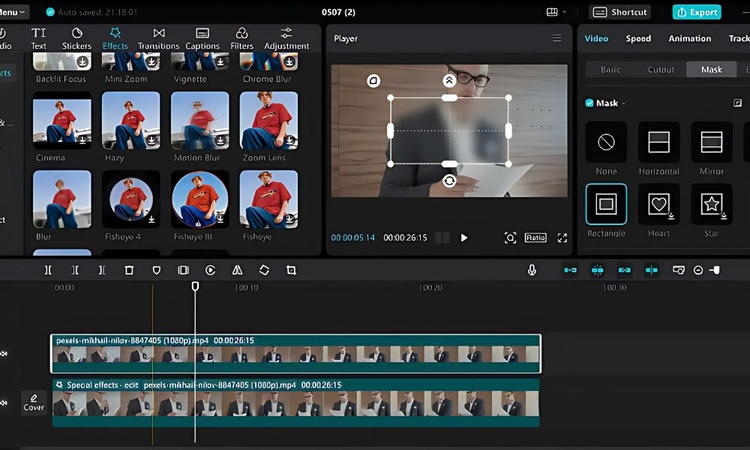Toggle linkage icon

click(624, 270)
